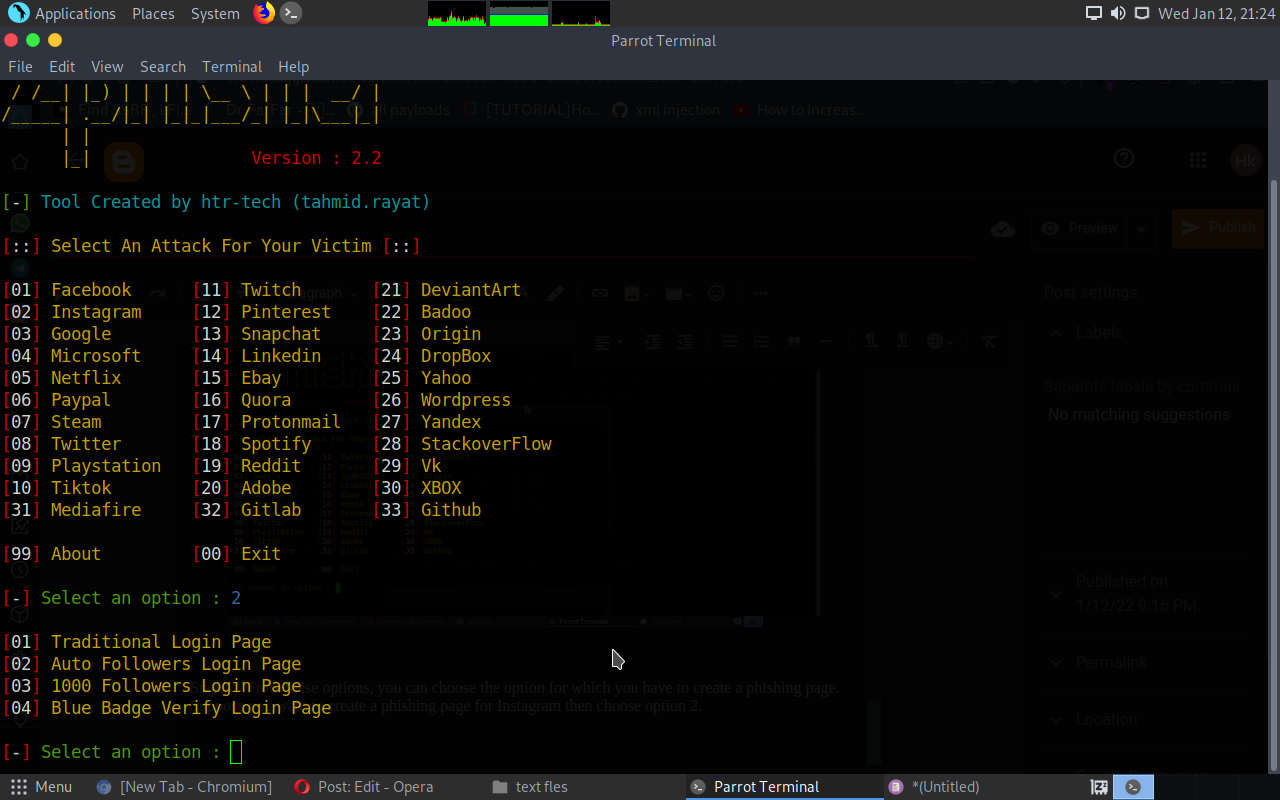Select the highlighted terminal workspace icon
The image size is (1280, 800).
click(x=1133, y=787)
